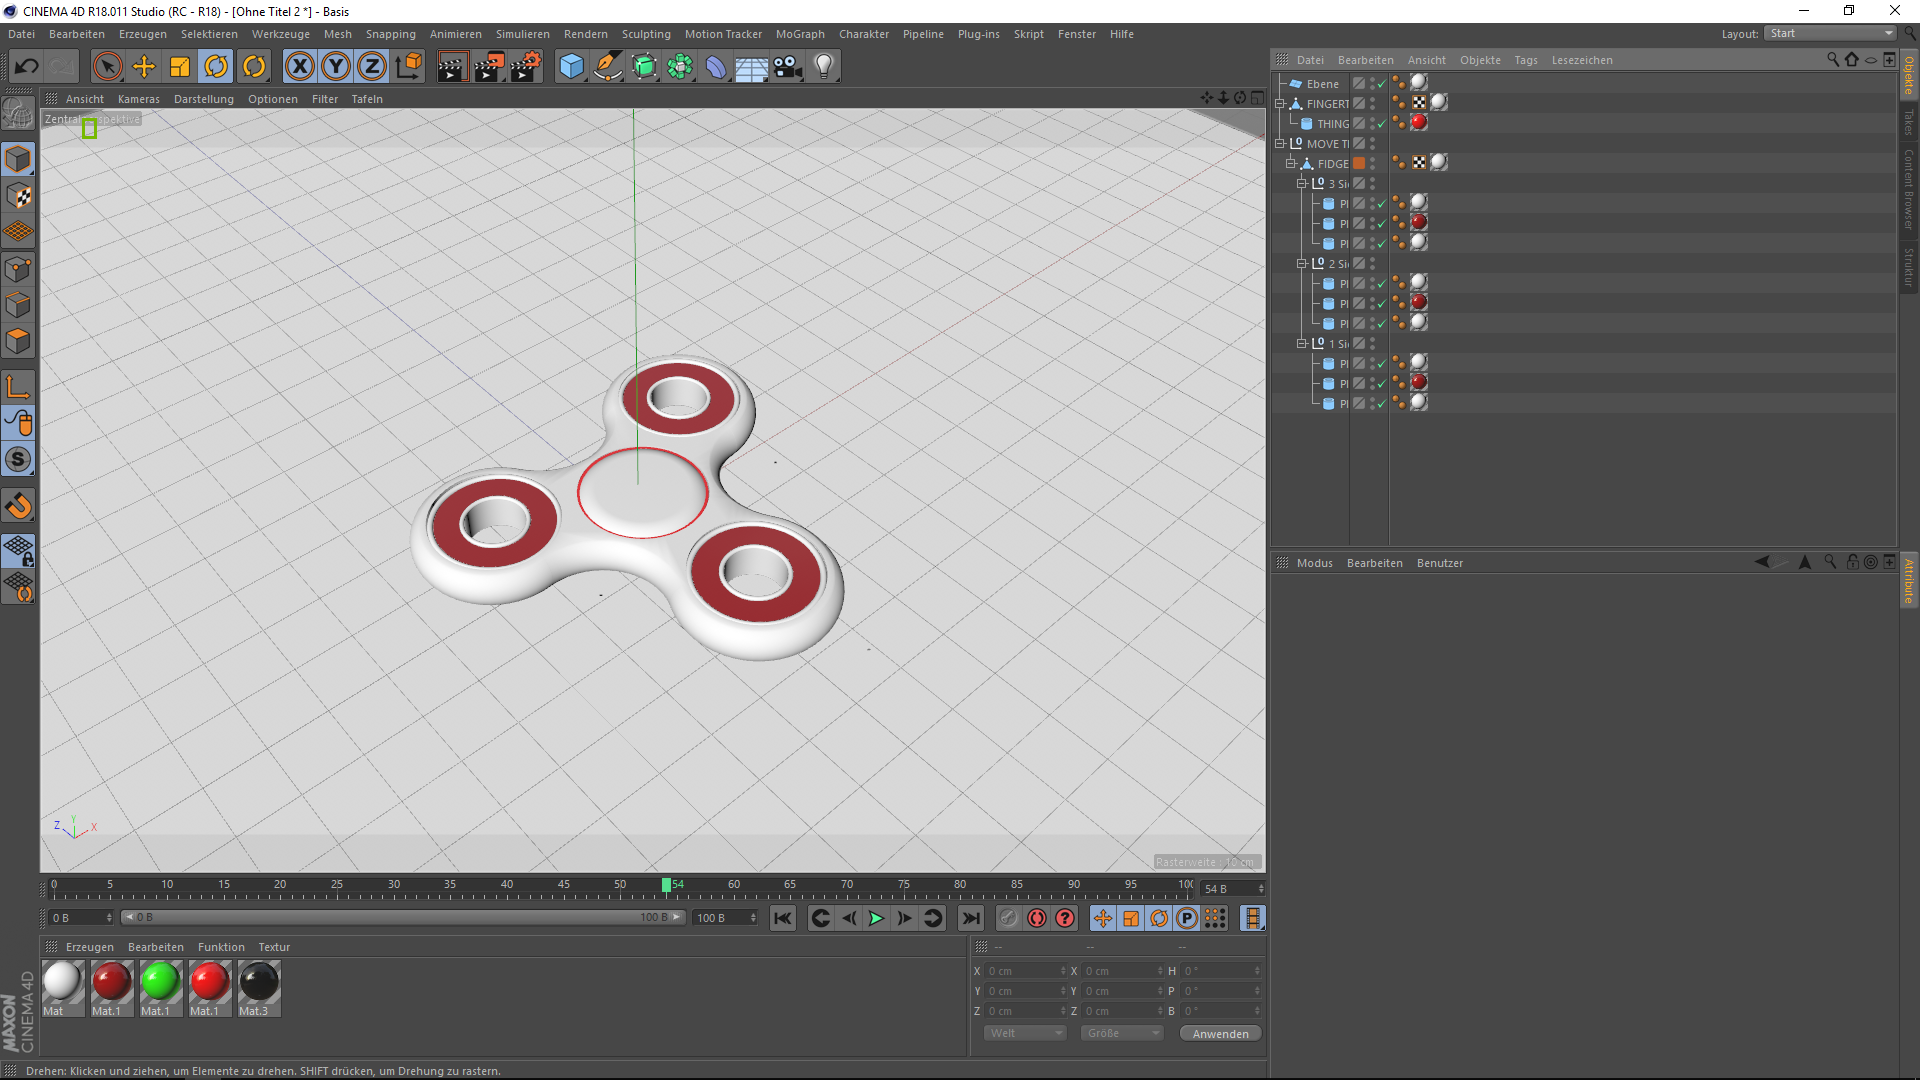The height and width of the screenshot is (1080, 1920).
Task: Select the Spline pen tool
Action: 608,66
